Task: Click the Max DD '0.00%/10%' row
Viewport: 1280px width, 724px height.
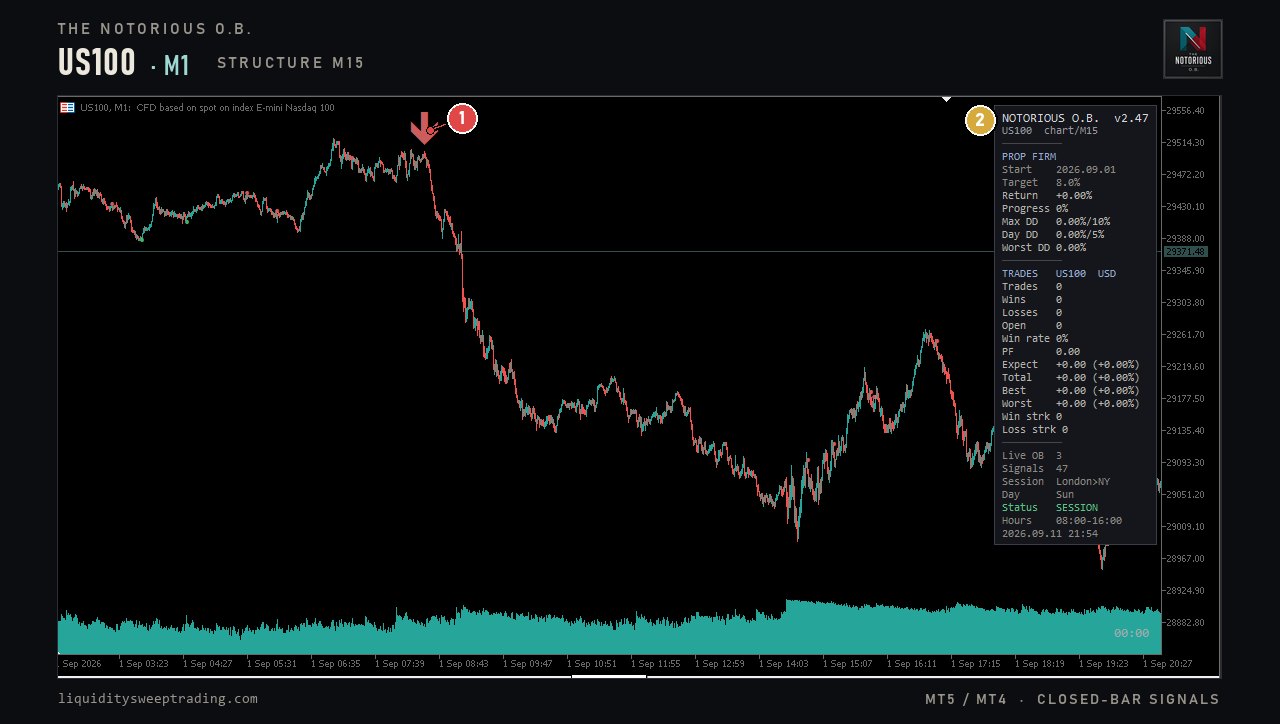Action: (1056, 222)
